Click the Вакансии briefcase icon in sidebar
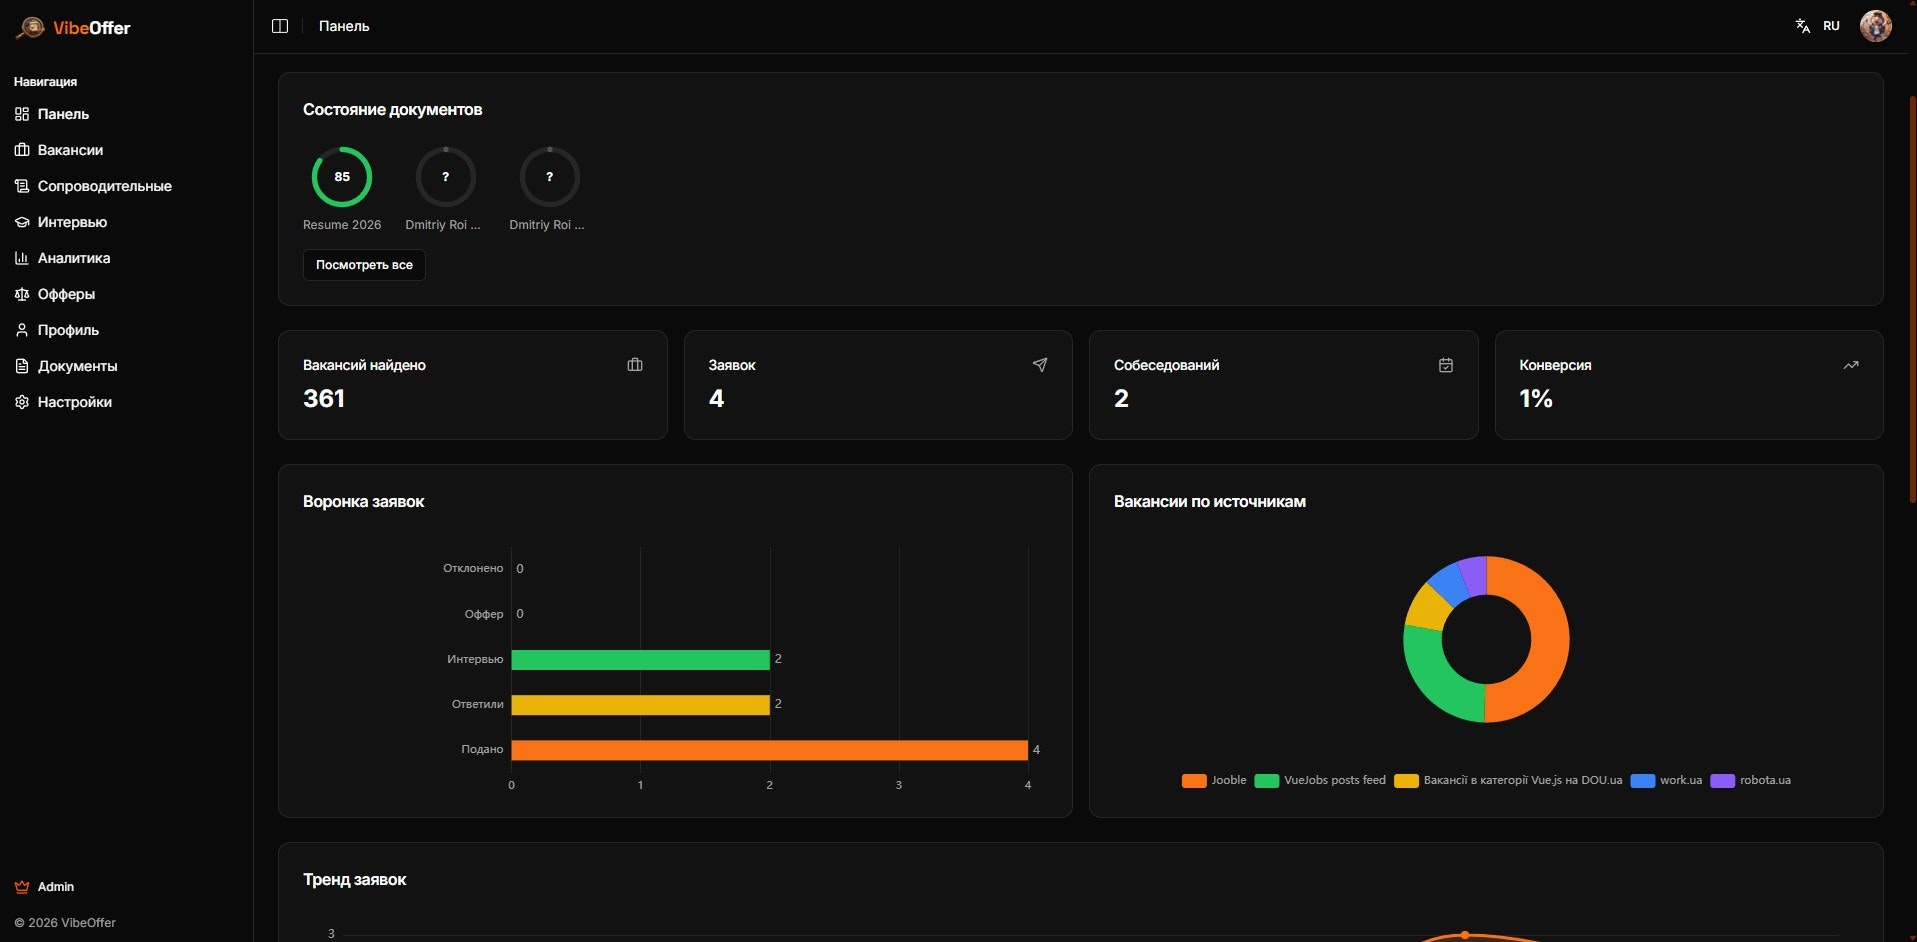The height and width of the screenshot is (942, 1917). tap(22, 150)
